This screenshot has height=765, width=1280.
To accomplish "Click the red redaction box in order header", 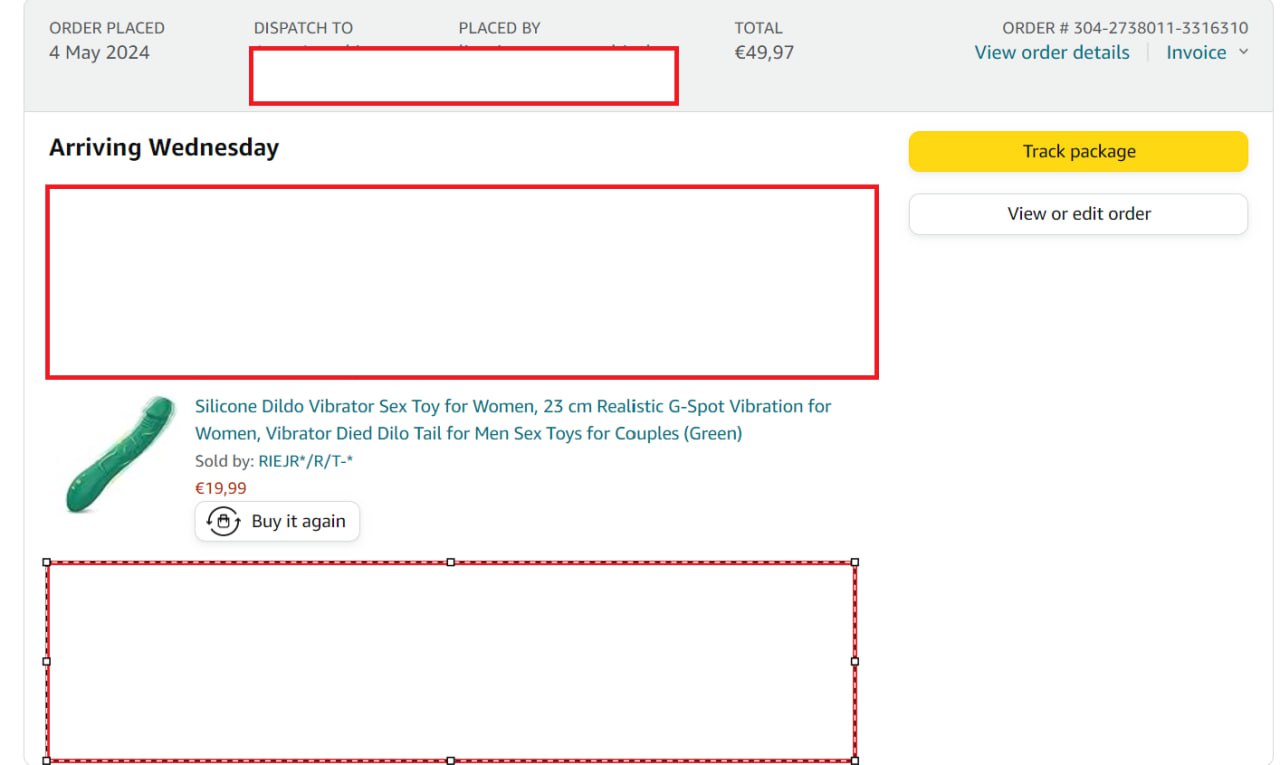I will click(464, 76).
